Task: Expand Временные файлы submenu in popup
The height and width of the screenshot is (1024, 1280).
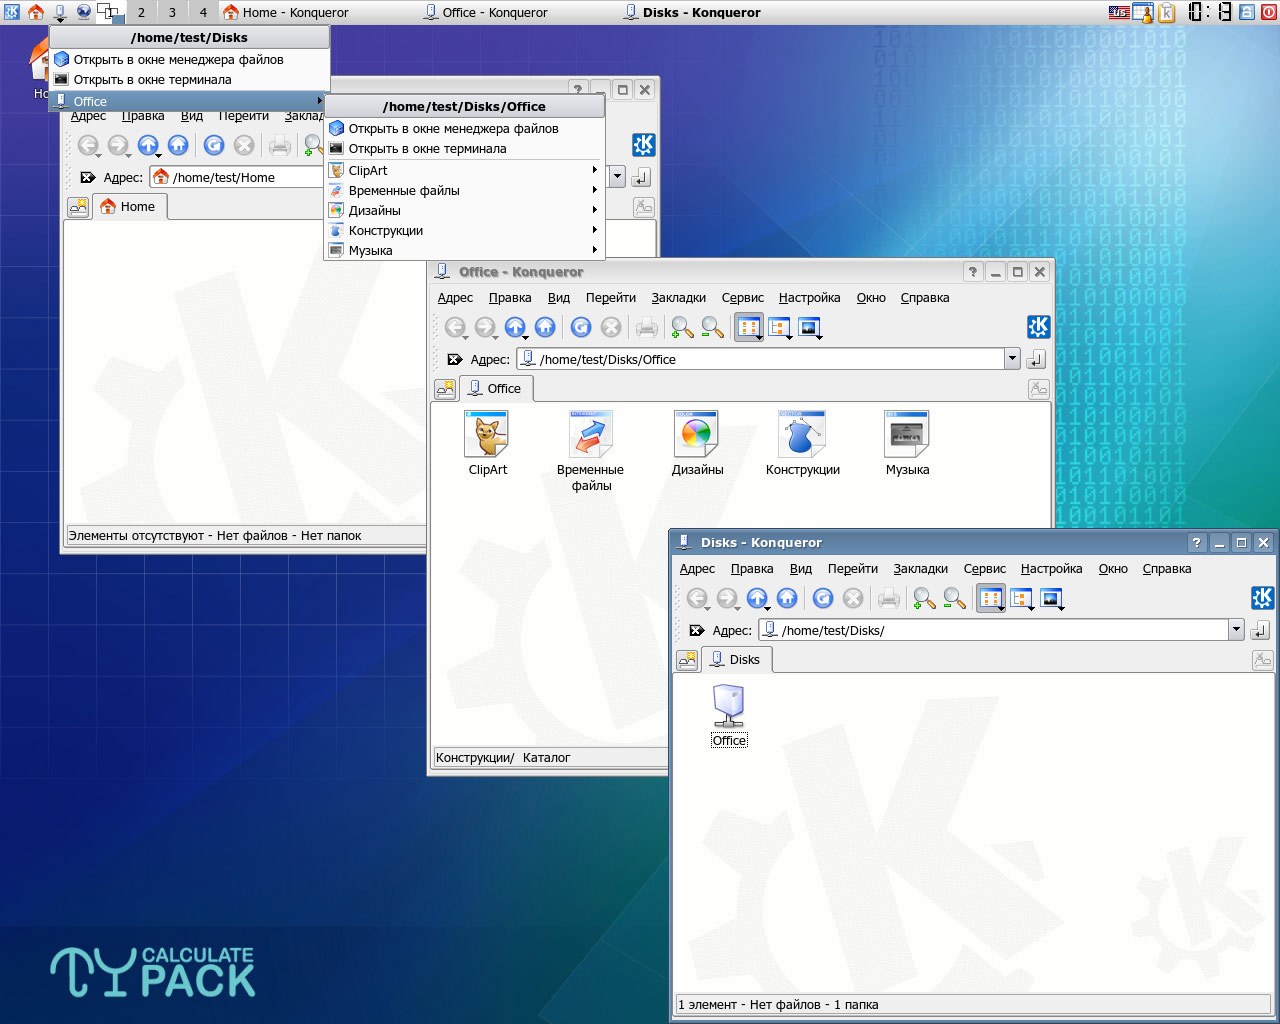Action: pyautogui.click(x=464, y=190)
